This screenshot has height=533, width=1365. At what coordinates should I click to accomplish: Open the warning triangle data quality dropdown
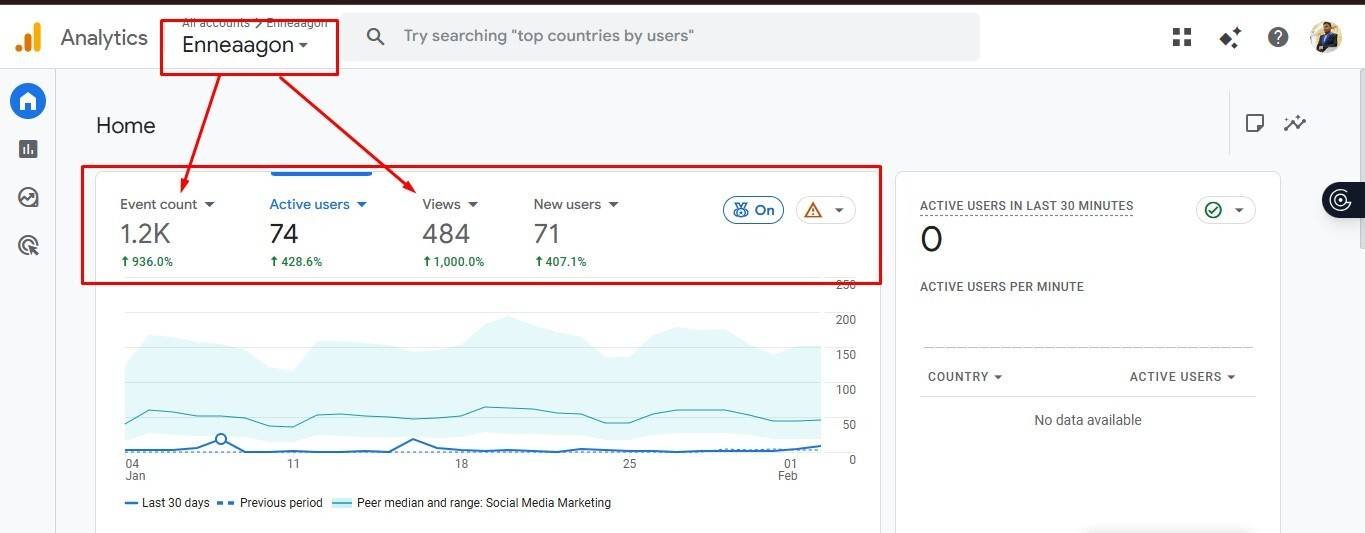coord(826,210)
